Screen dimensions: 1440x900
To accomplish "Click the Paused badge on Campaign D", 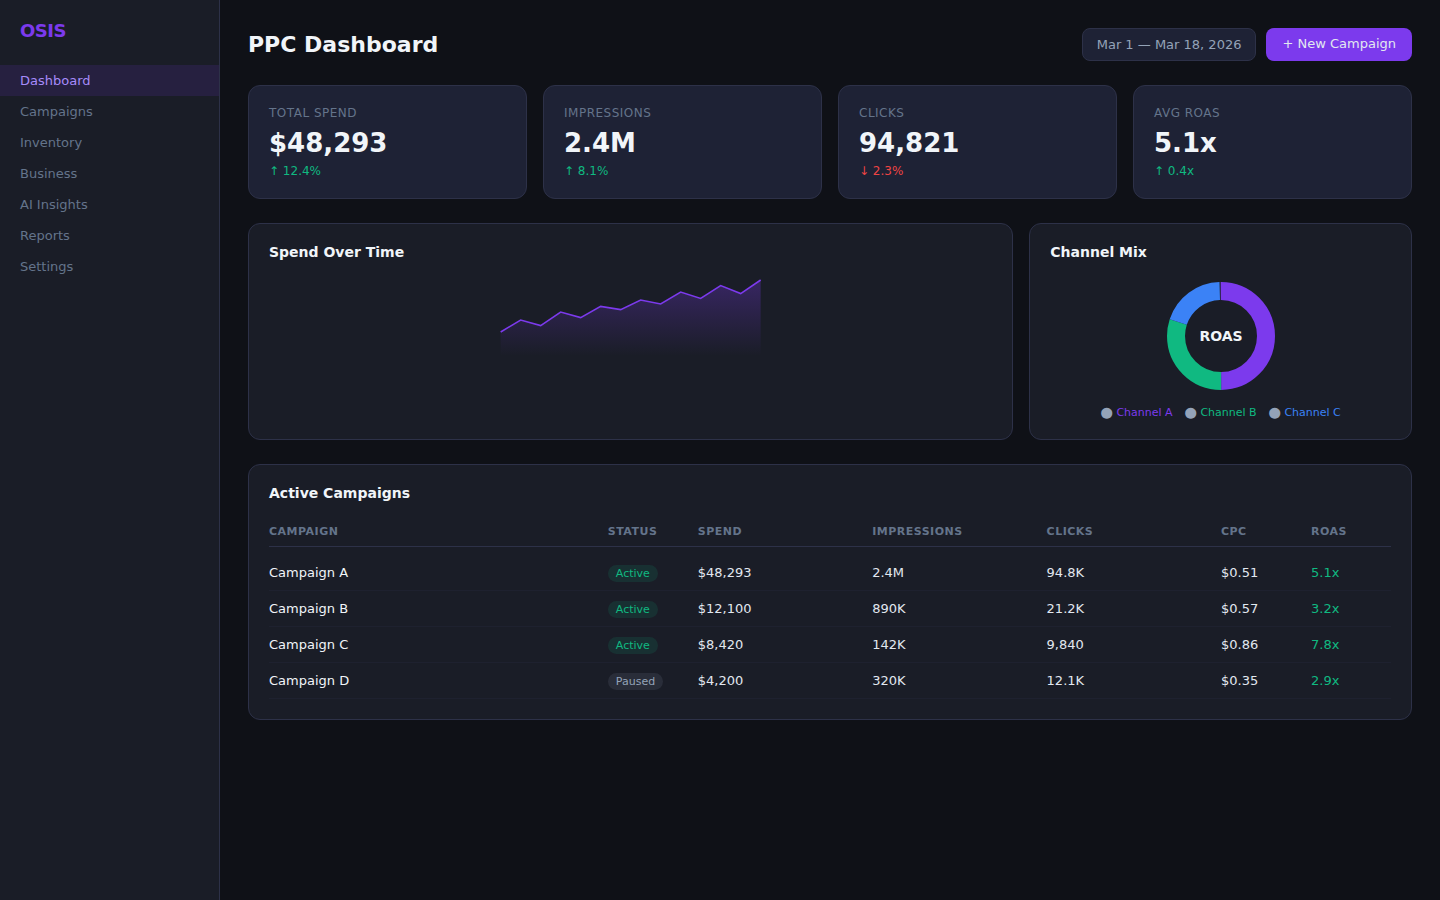I will click(x=635, y=681).
